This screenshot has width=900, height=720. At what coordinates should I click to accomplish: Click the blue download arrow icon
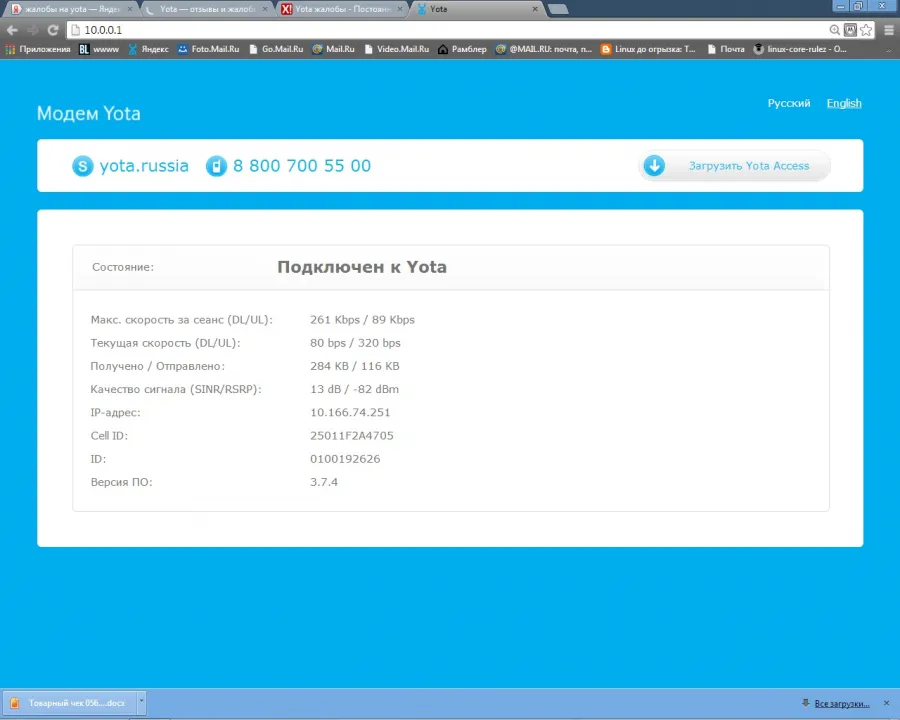(x=654, y=166)
